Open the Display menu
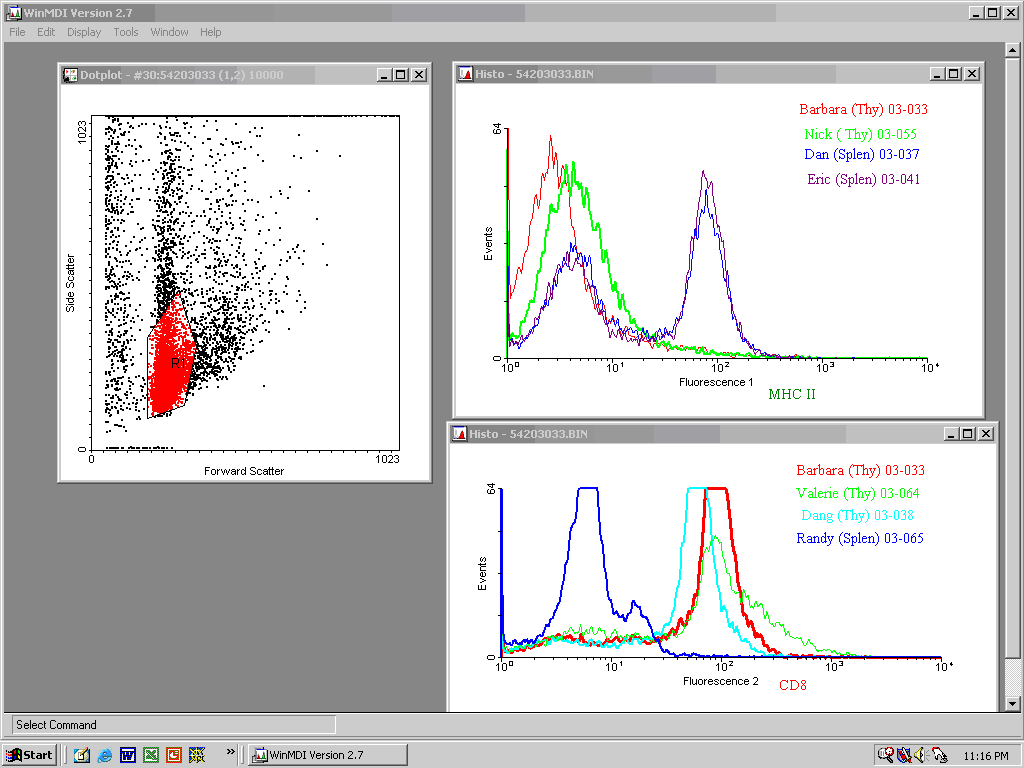1024x768 pixels. pyautogui.click(x=84, y=32)
